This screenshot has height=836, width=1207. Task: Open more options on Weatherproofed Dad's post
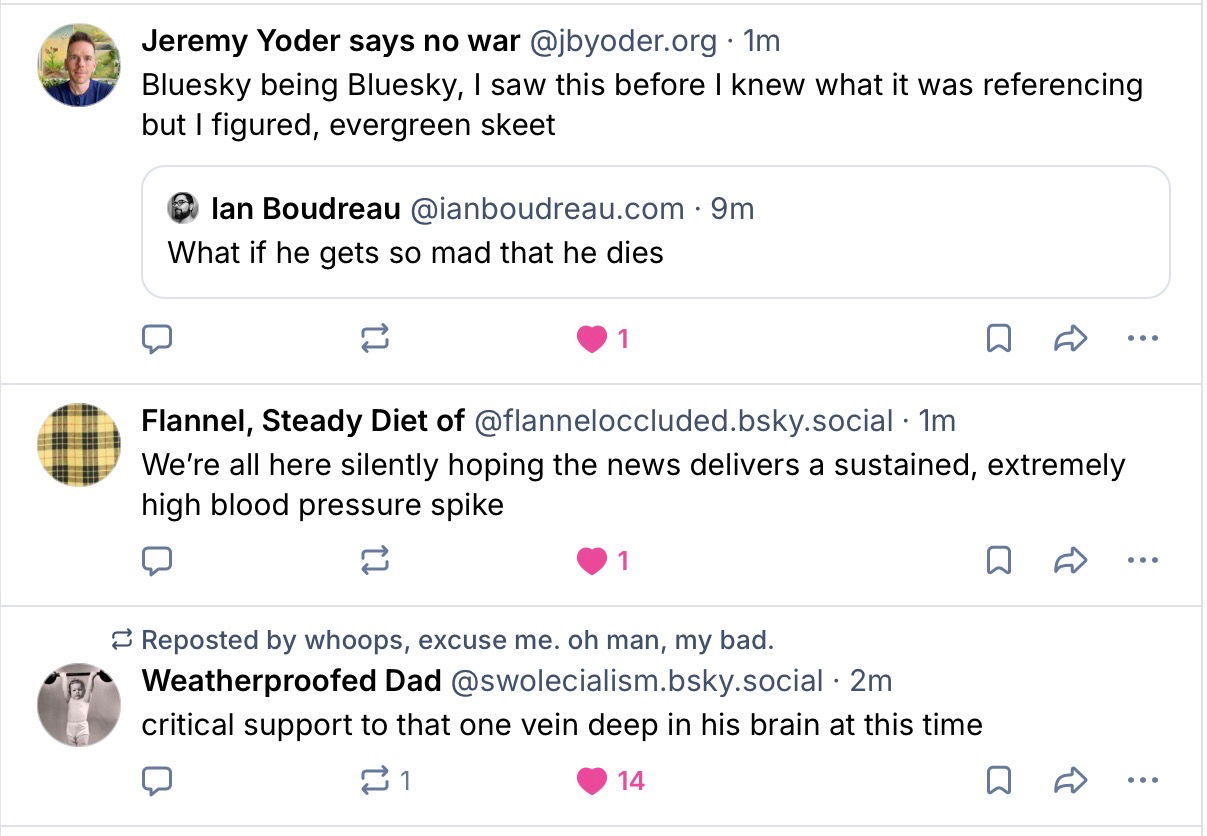1141,780
